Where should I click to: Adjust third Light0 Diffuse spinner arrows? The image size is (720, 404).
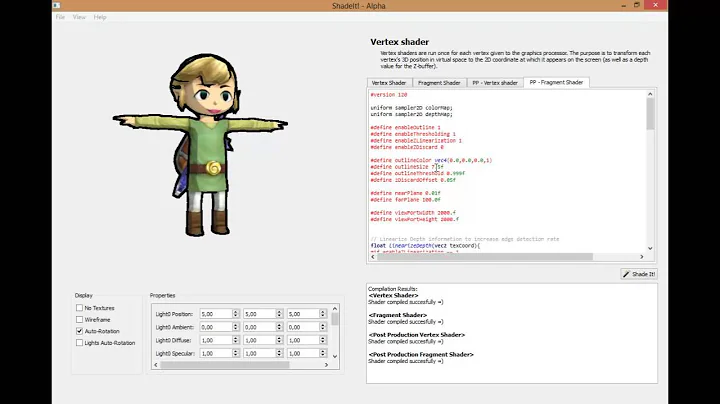click(x=323, y=340)
